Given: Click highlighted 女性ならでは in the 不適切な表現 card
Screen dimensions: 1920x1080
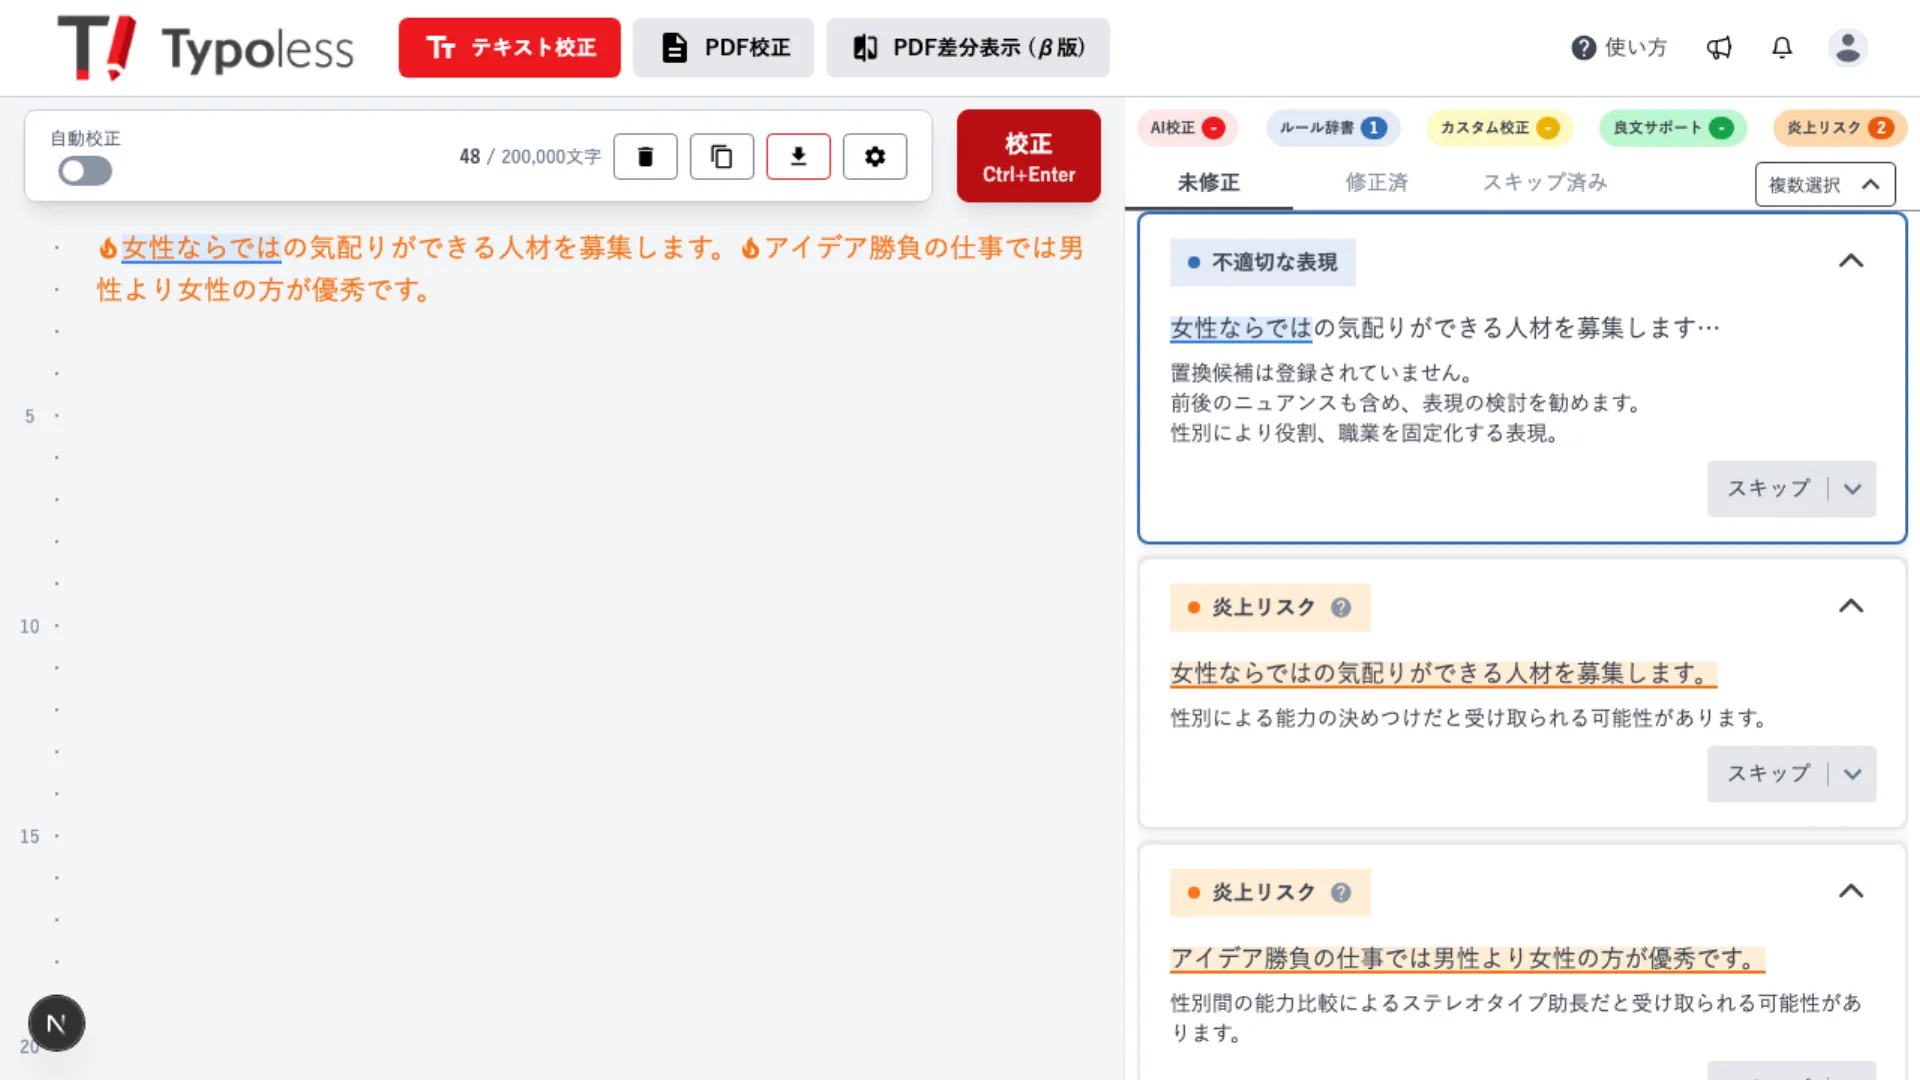Looking at the screenshot, I should click(x=1241, y=328).
